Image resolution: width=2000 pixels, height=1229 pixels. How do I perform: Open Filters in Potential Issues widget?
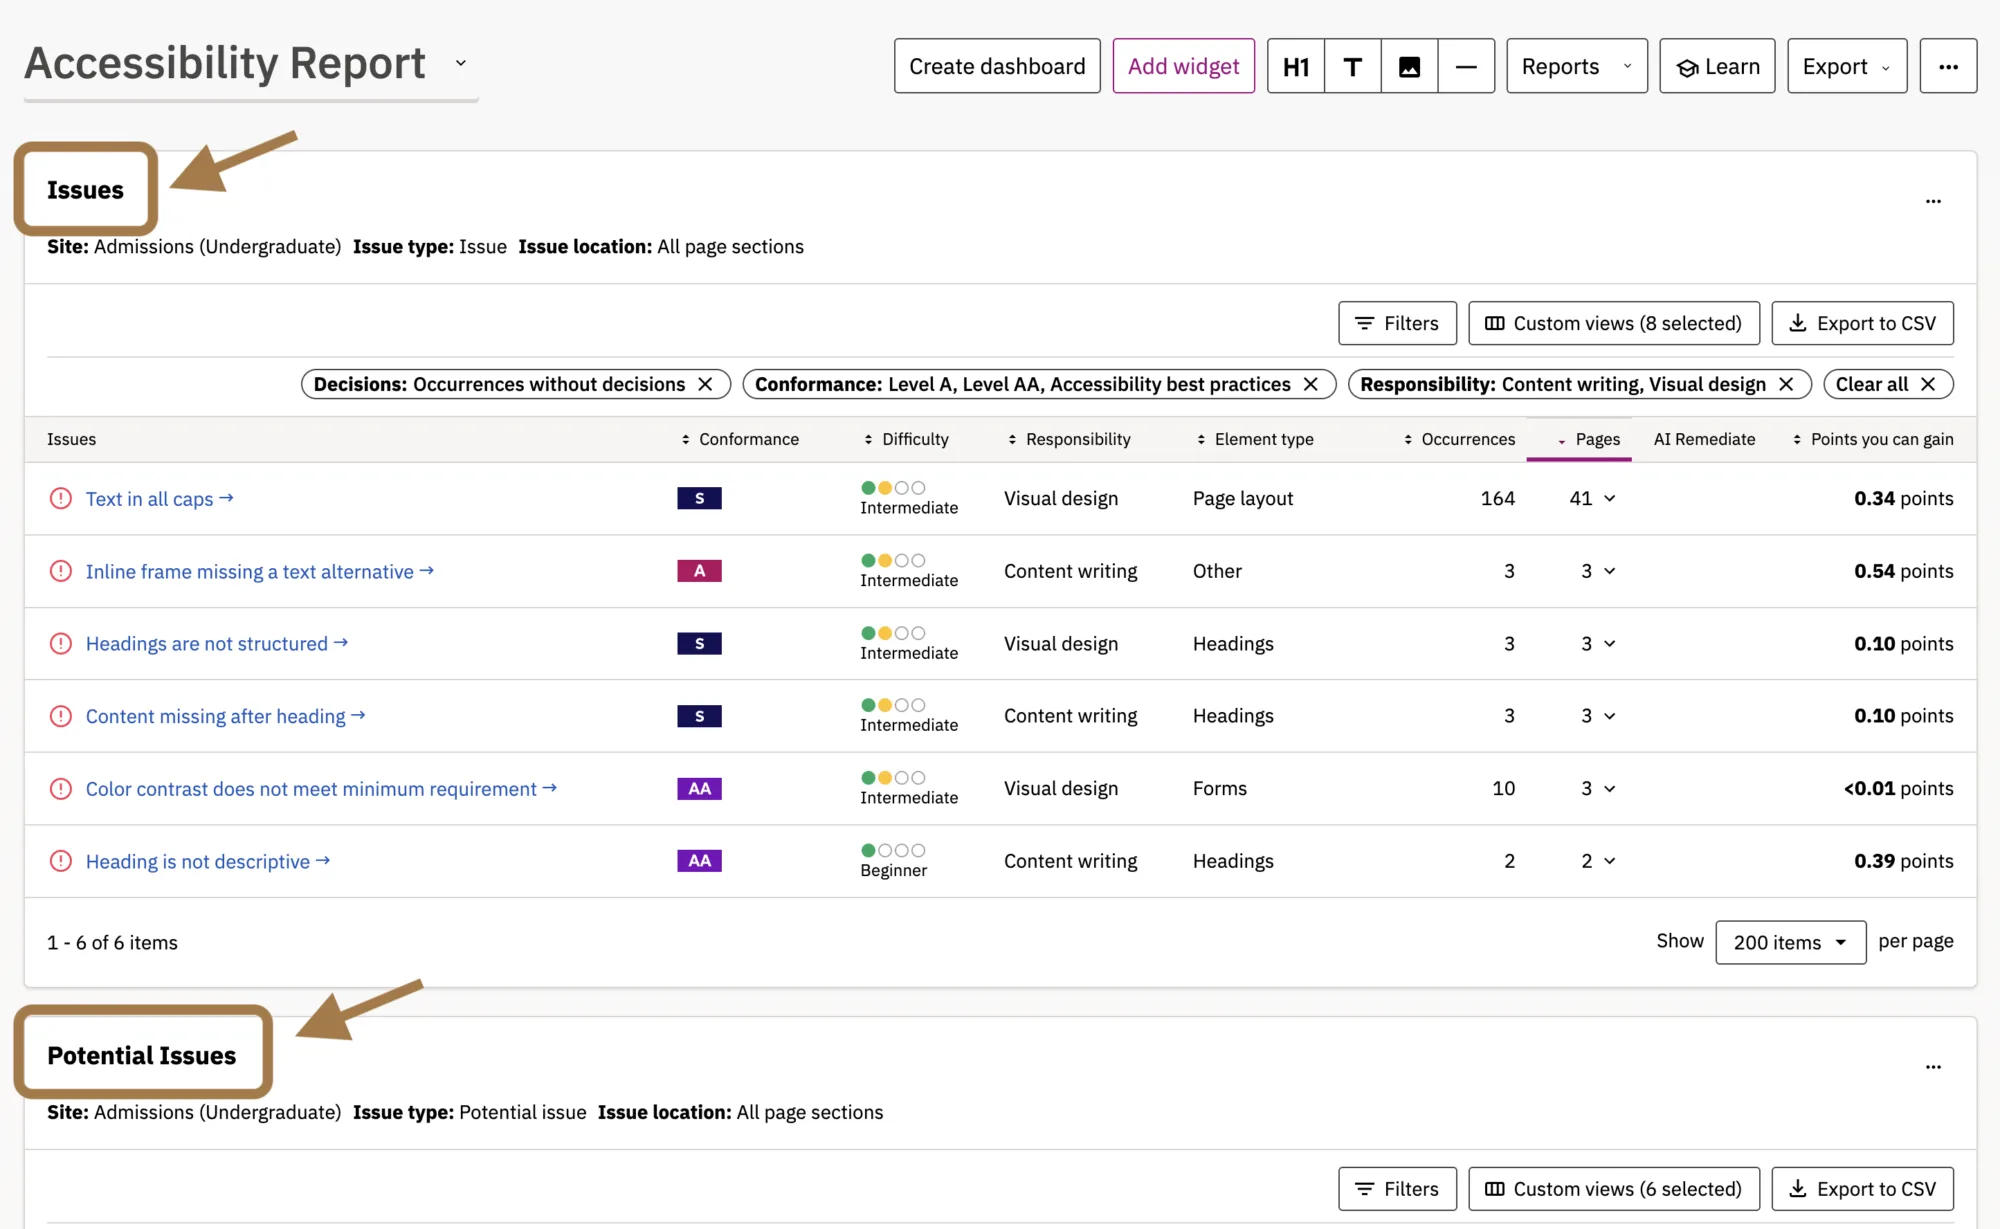pos(1397,1189)
